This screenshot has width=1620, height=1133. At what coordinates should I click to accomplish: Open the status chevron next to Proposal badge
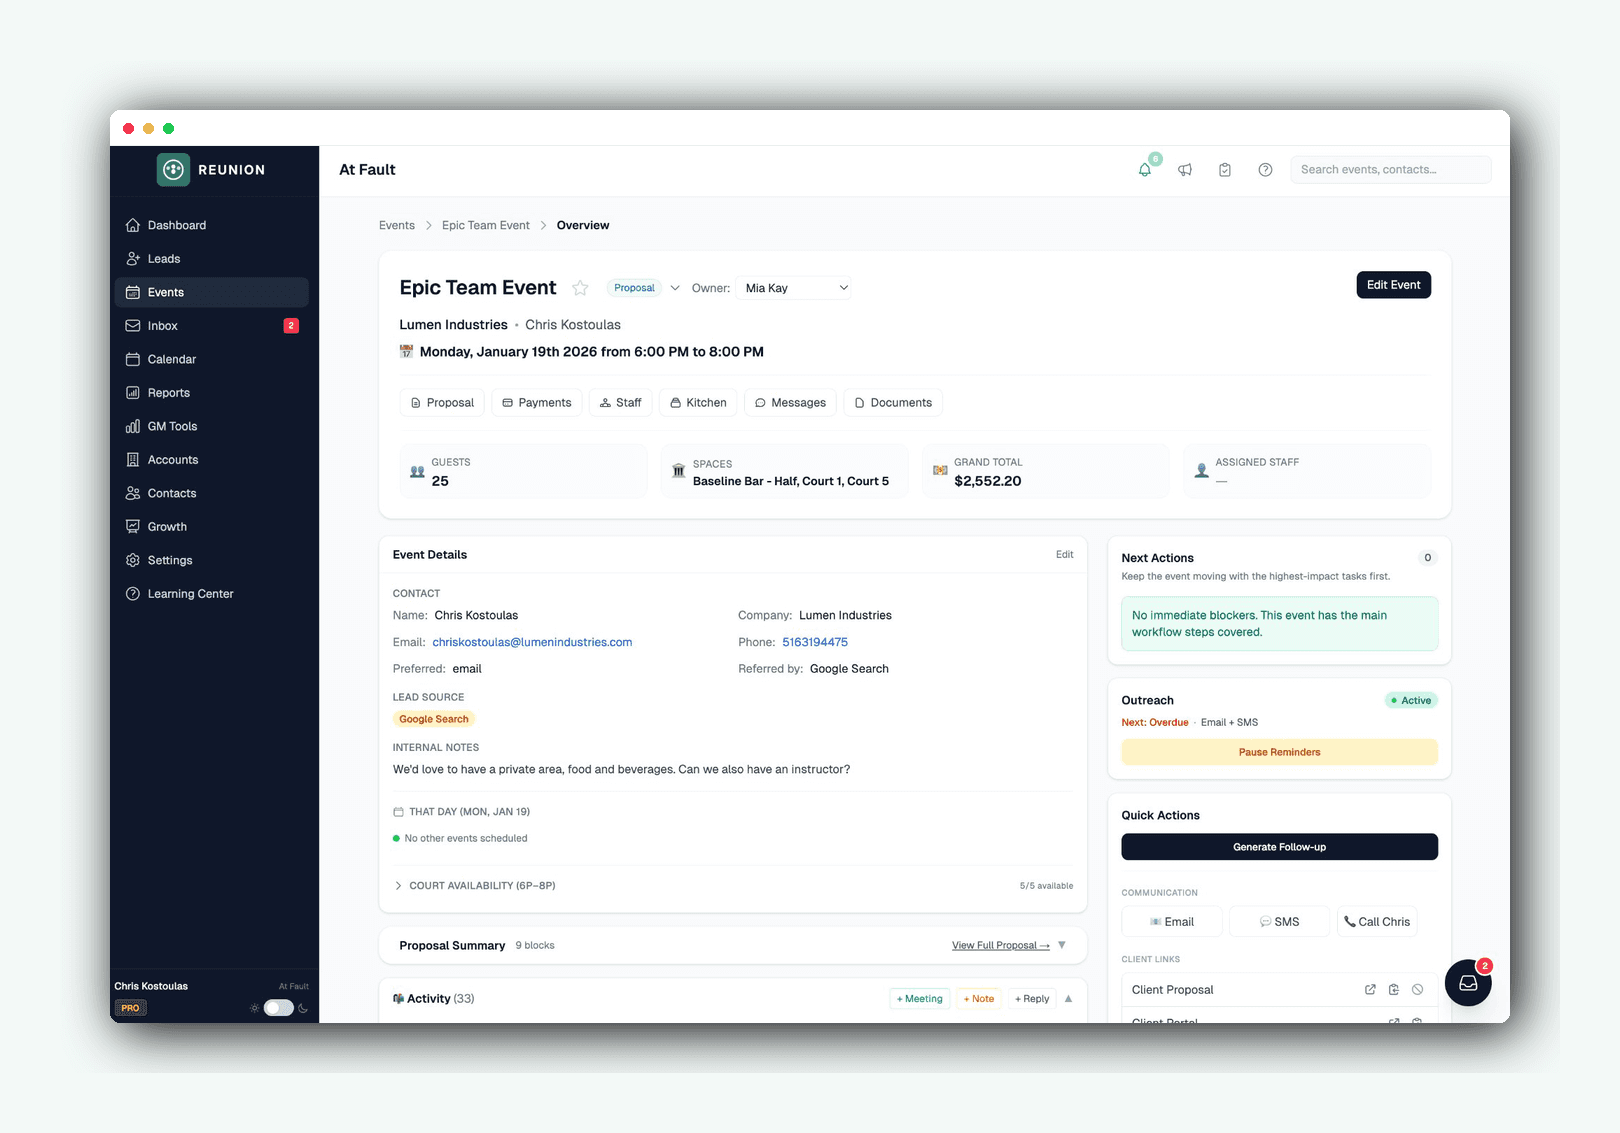click(675, 288)
